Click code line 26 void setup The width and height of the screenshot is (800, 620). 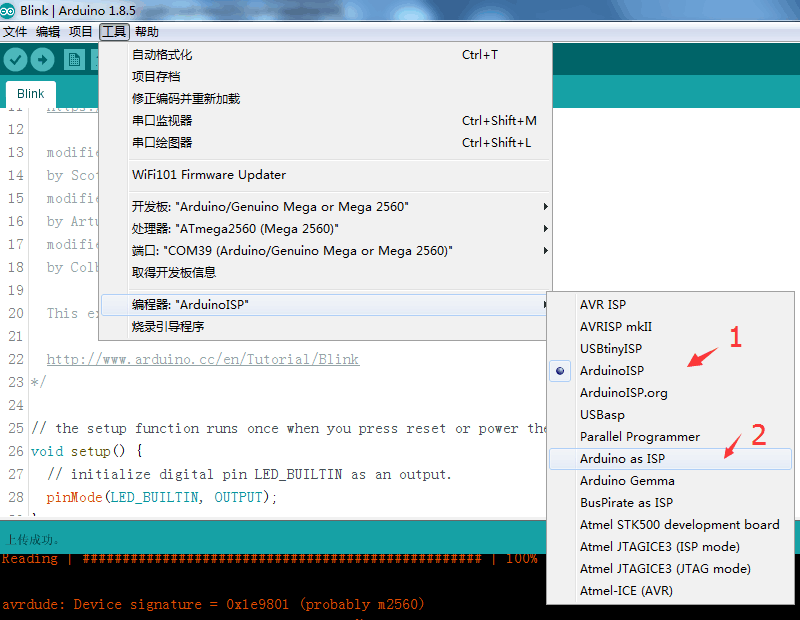click(87, 452)
